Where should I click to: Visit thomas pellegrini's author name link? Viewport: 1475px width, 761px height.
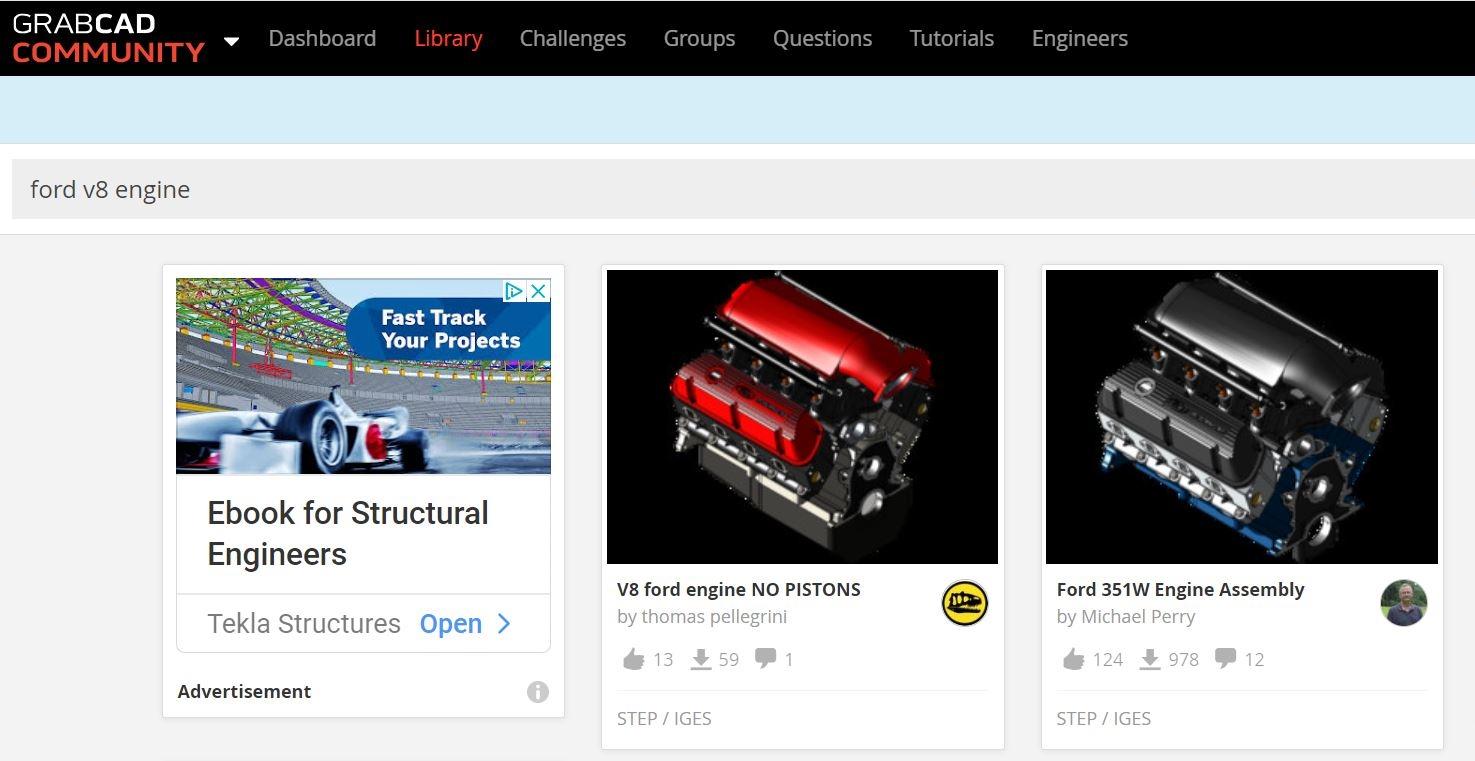coord(714,617)
